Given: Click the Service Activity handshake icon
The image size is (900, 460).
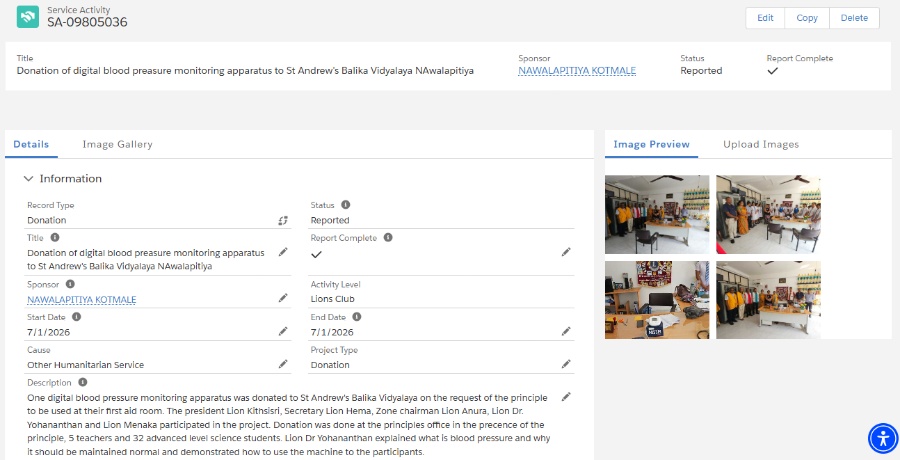Looking at the screenshot, I should 28,17.
